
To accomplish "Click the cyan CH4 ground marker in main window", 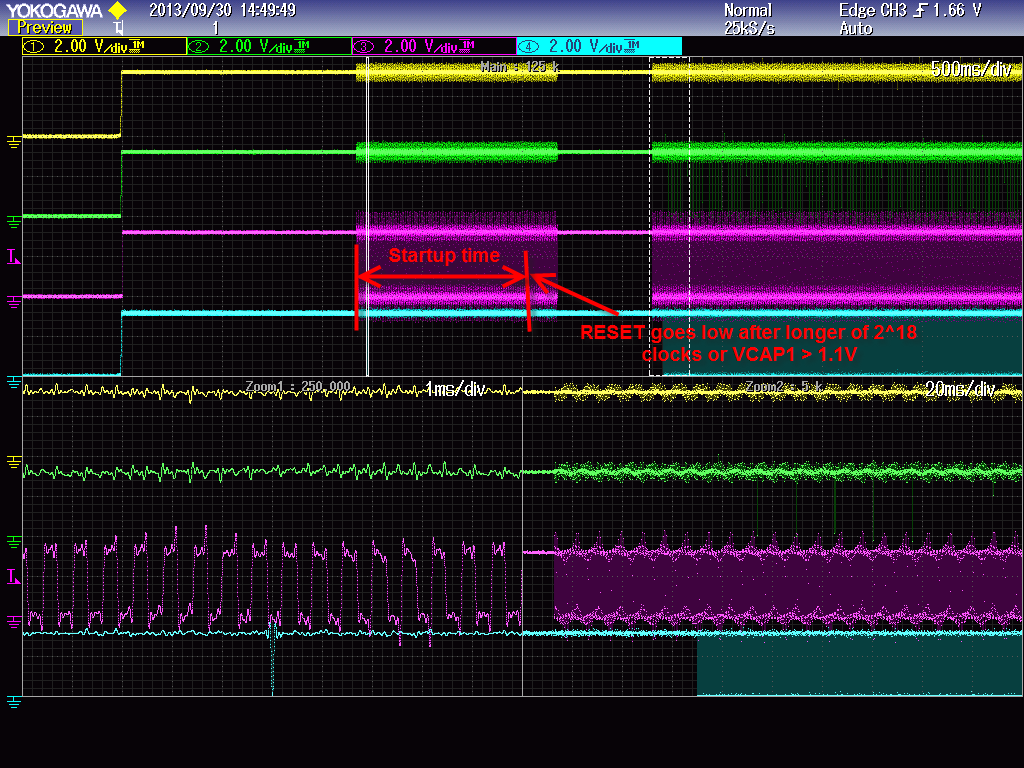I will [x=14, y=382].
